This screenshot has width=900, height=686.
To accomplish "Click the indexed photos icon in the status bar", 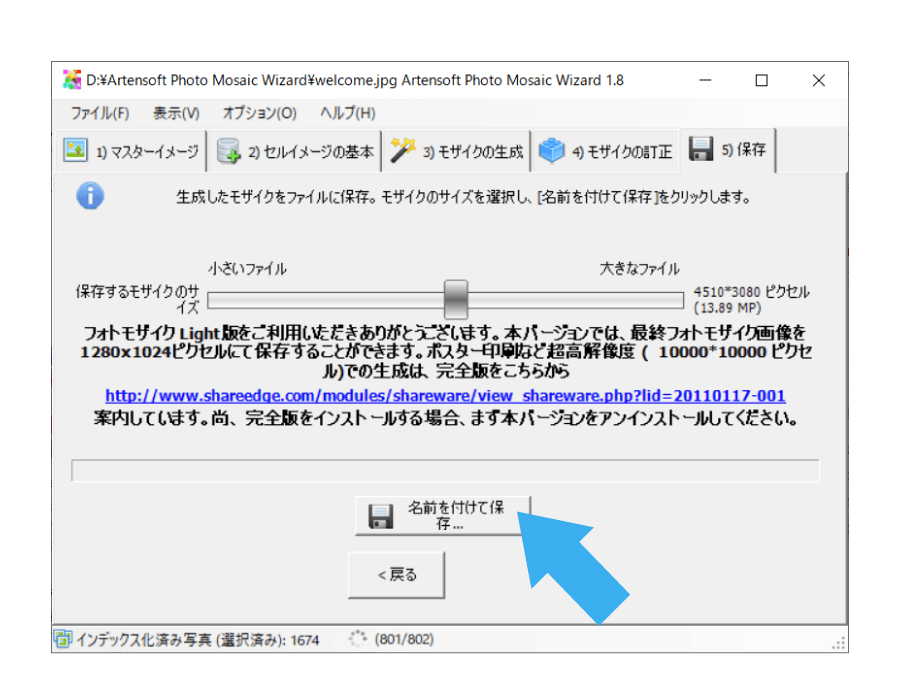I will coord(63,638).
